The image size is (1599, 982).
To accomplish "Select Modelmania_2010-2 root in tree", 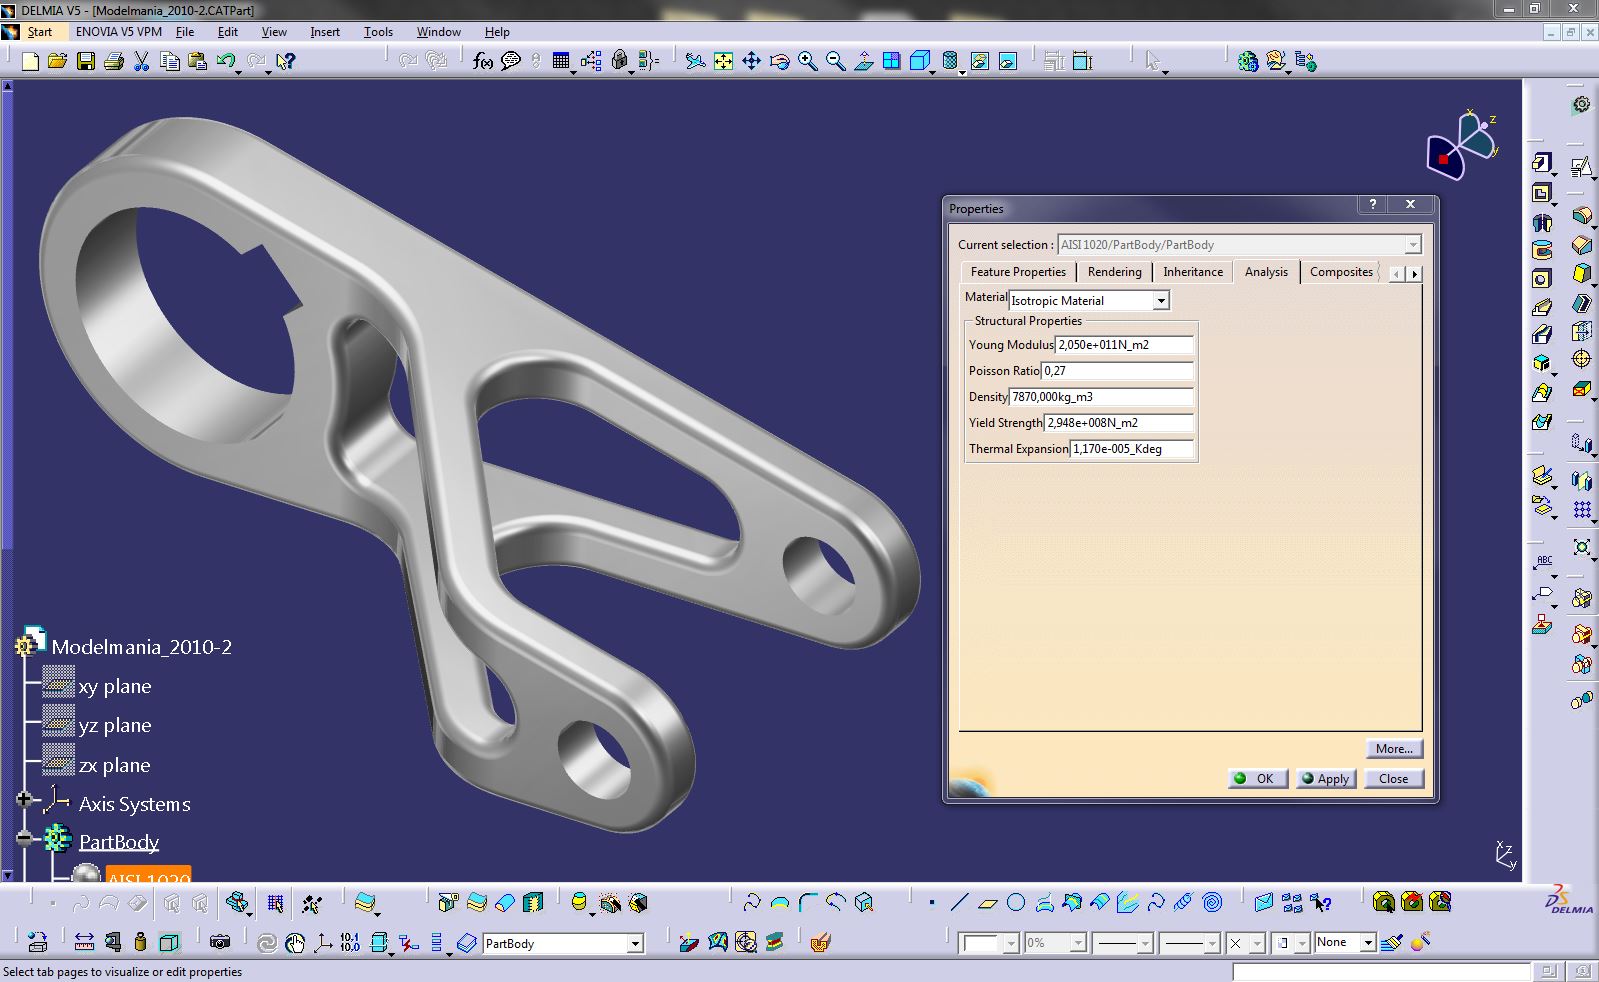I will pos(141,647).
